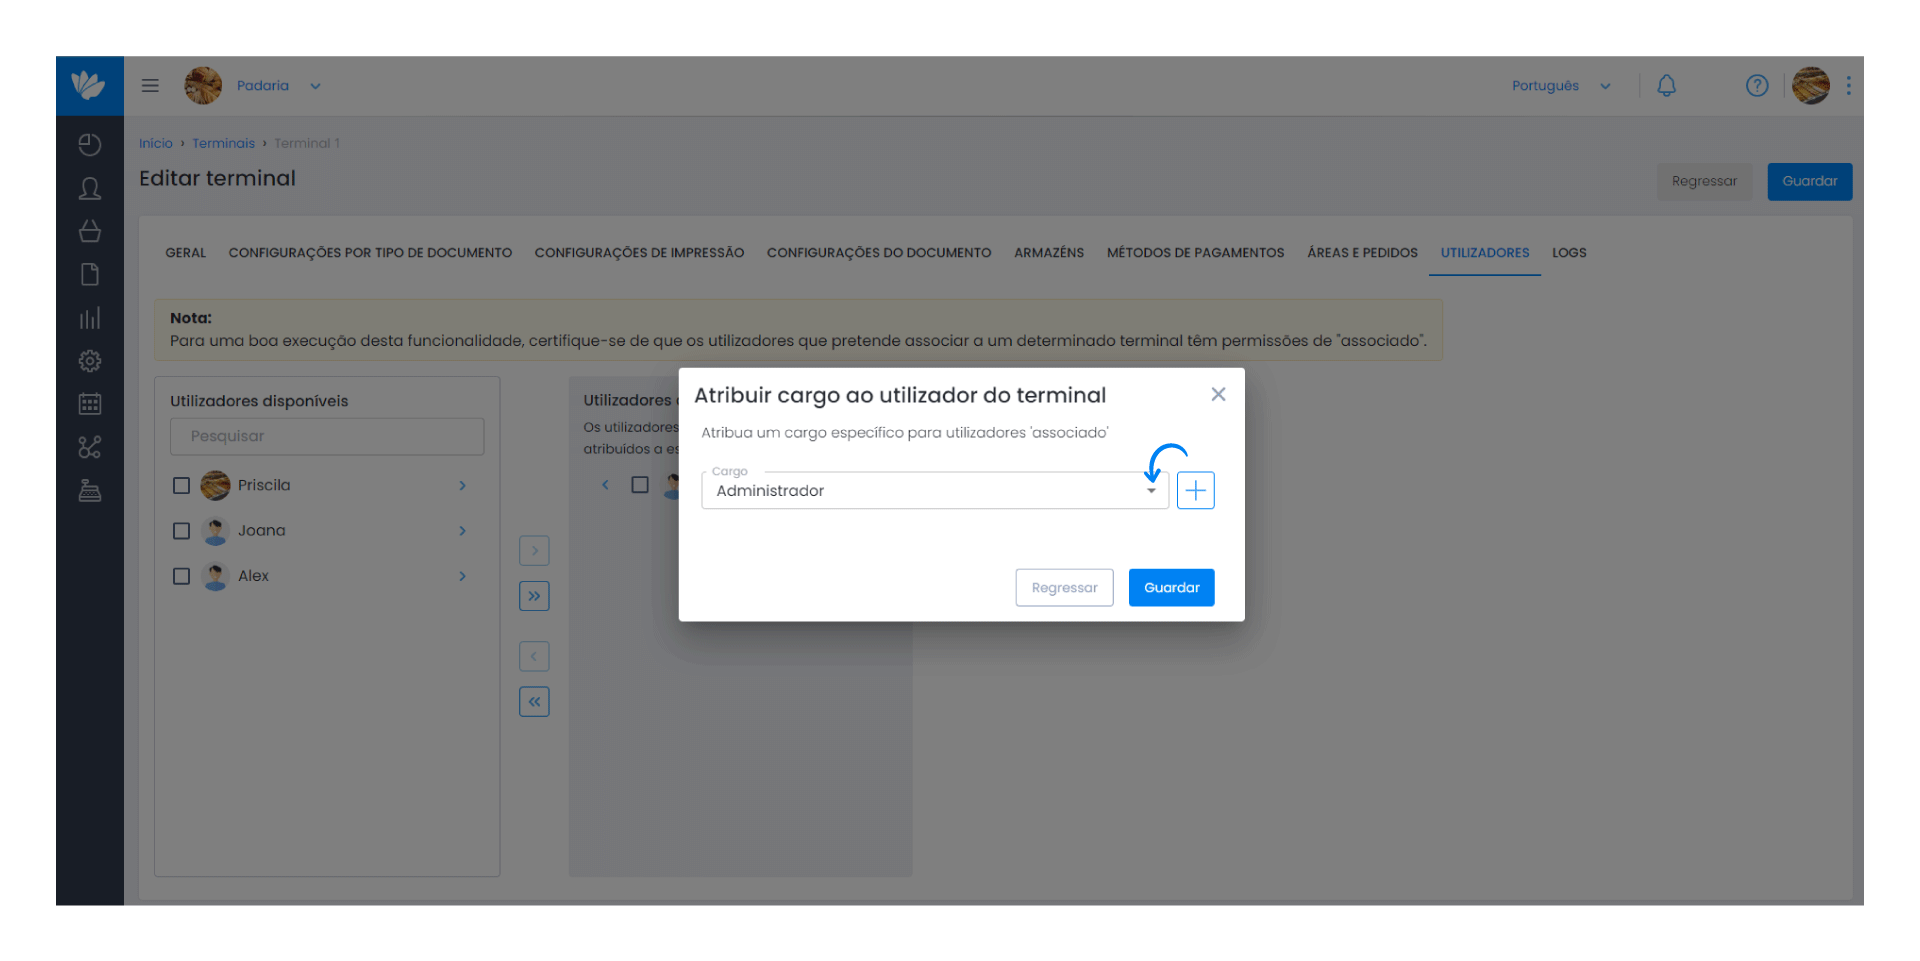The height and width of the screenshot is (961, 1920).
Task: Move all users right with double arrow
Action: pyautogui.click(x=534, y=596)
